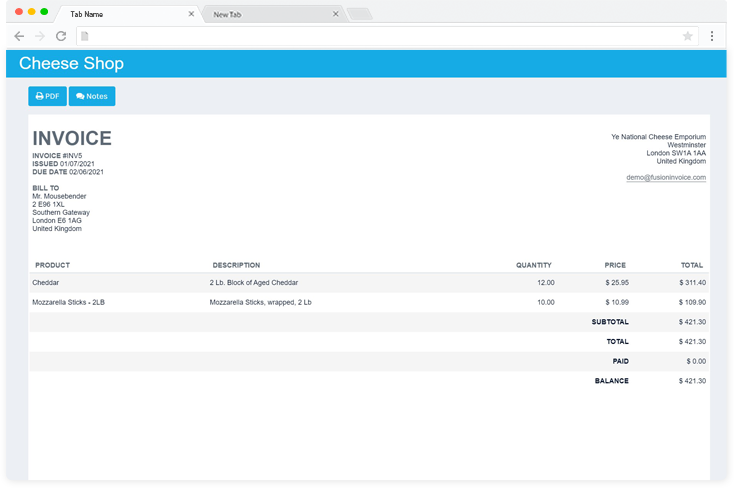Click the browser forward arrow

40,36
